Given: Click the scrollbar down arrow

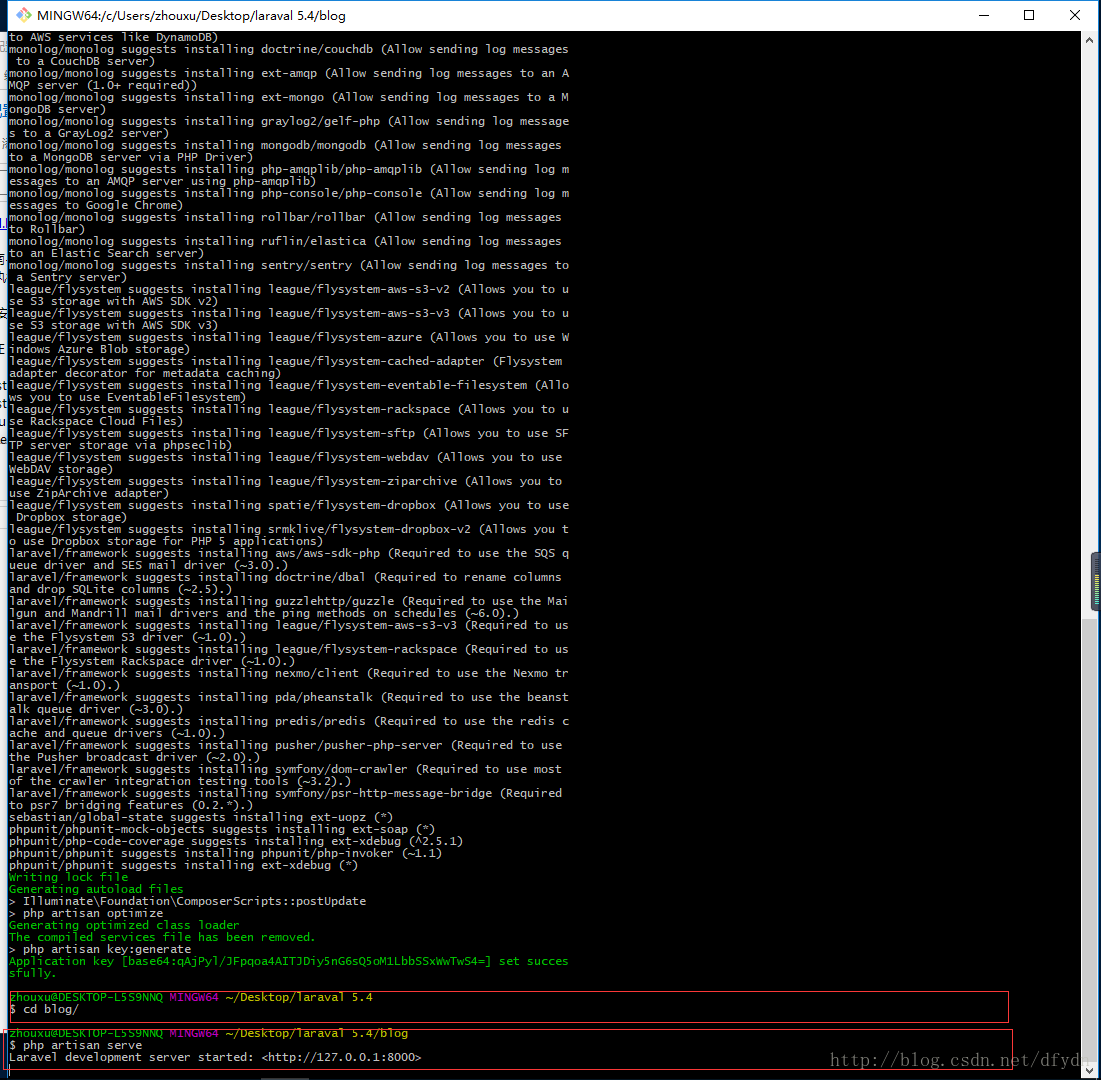Looking at the screenshot, I should click(x=1089, y=1069).
